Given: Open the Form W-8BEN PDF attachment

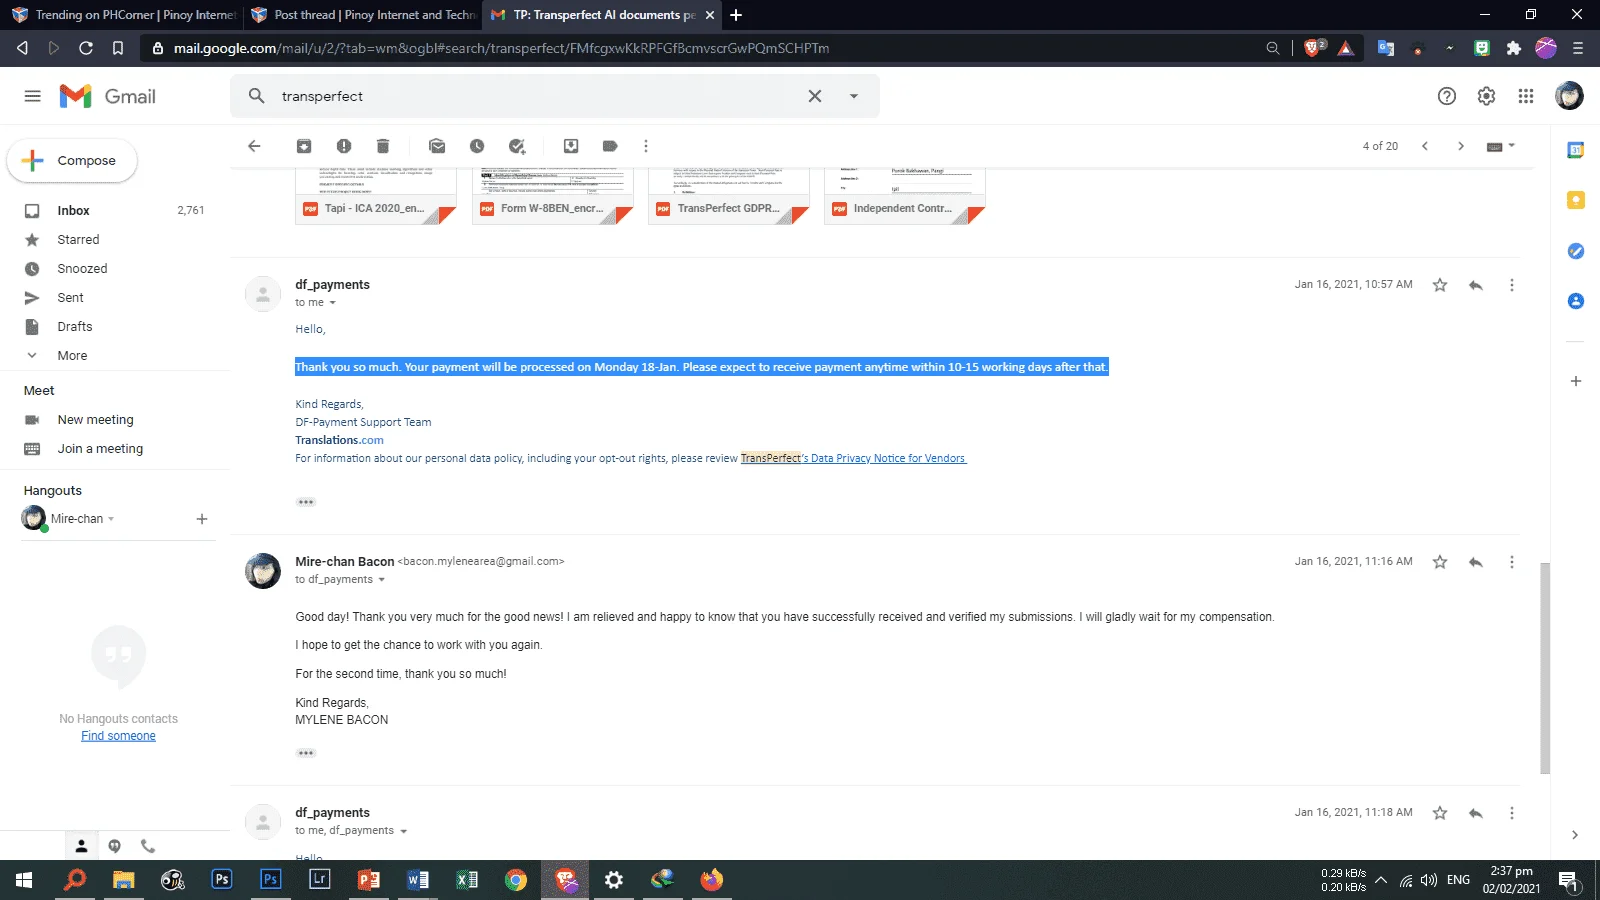Looking at the screenshot, I should [553, 197].
